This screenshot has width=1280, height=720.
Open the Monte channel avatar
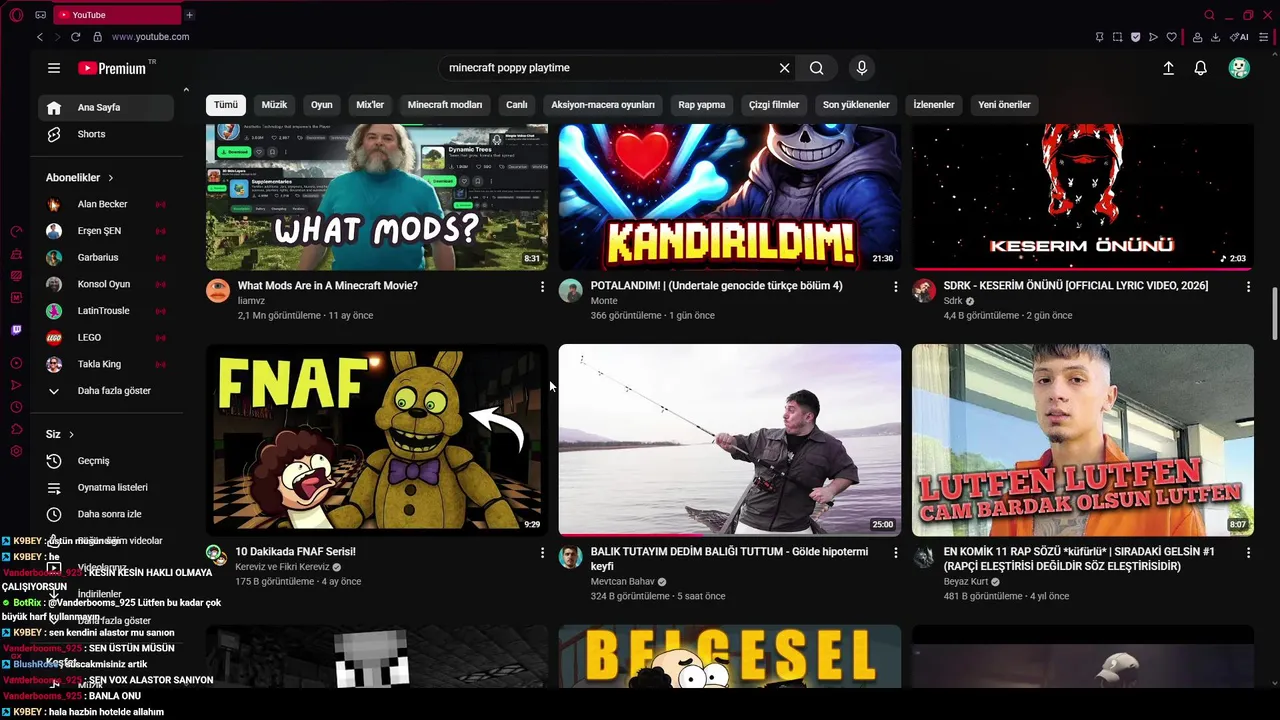[x=570, y=291]
